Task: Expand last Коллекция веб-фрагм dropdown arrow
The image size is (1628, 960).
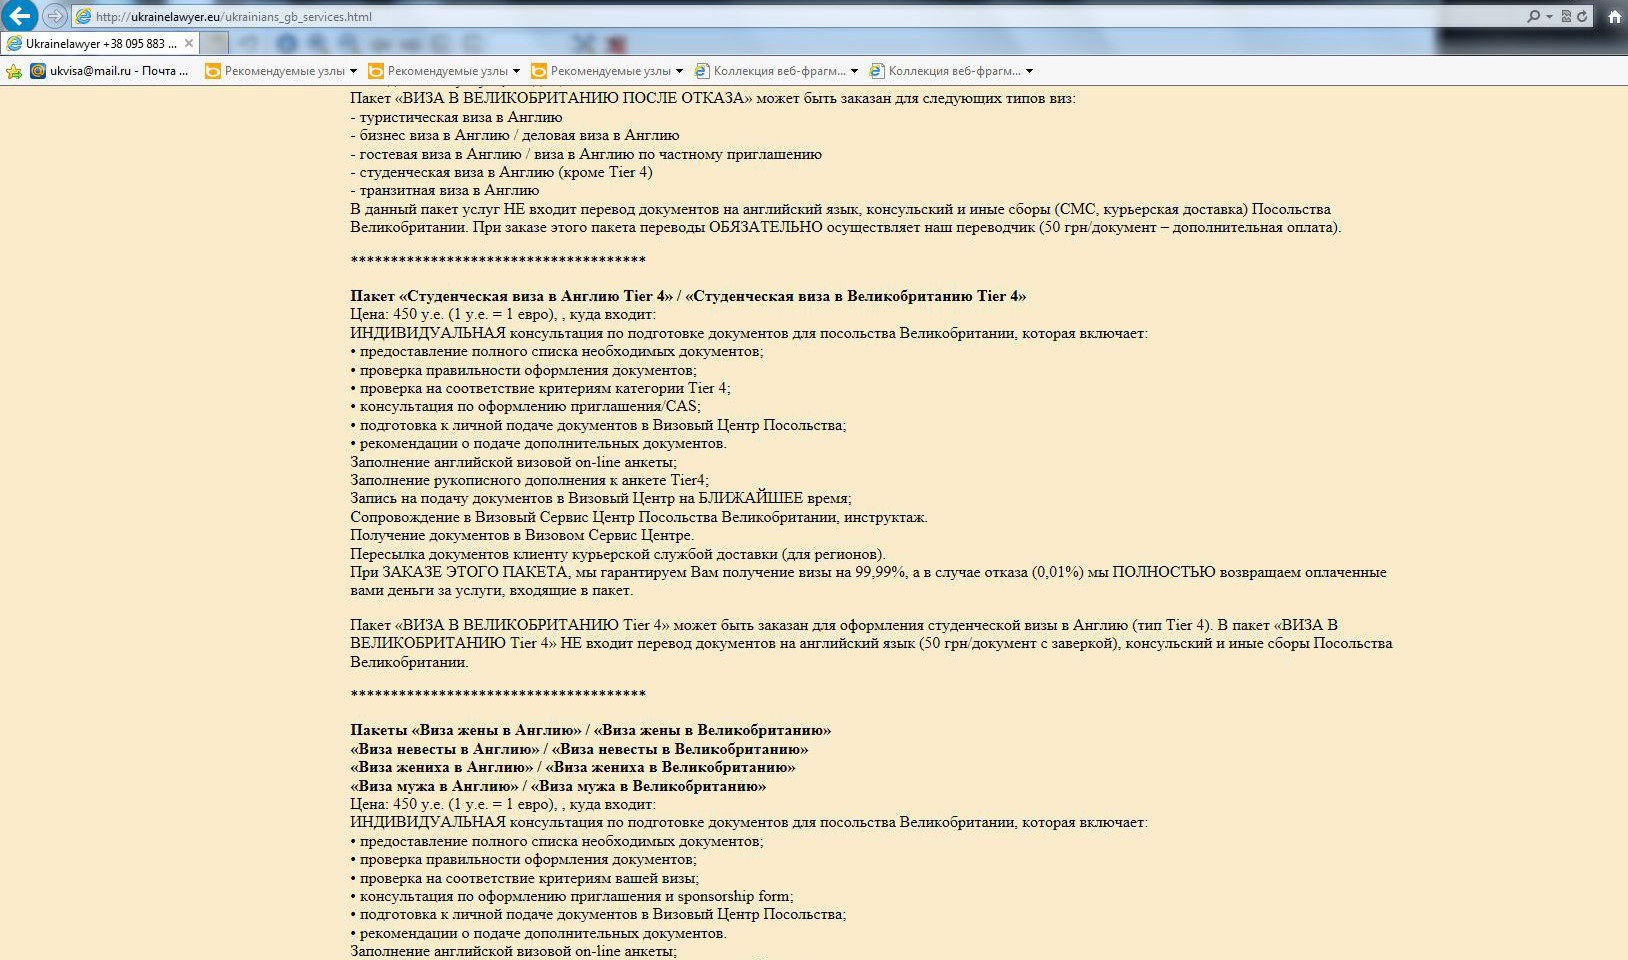Action: [x=1029, y=71]
